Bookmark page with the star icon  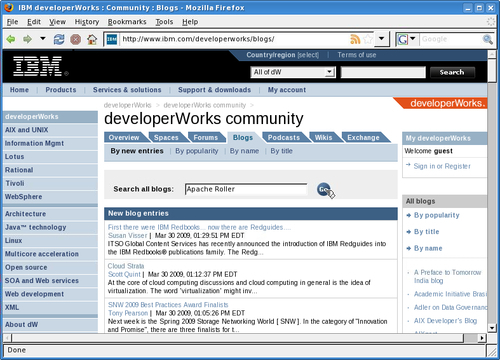(368, 39)
